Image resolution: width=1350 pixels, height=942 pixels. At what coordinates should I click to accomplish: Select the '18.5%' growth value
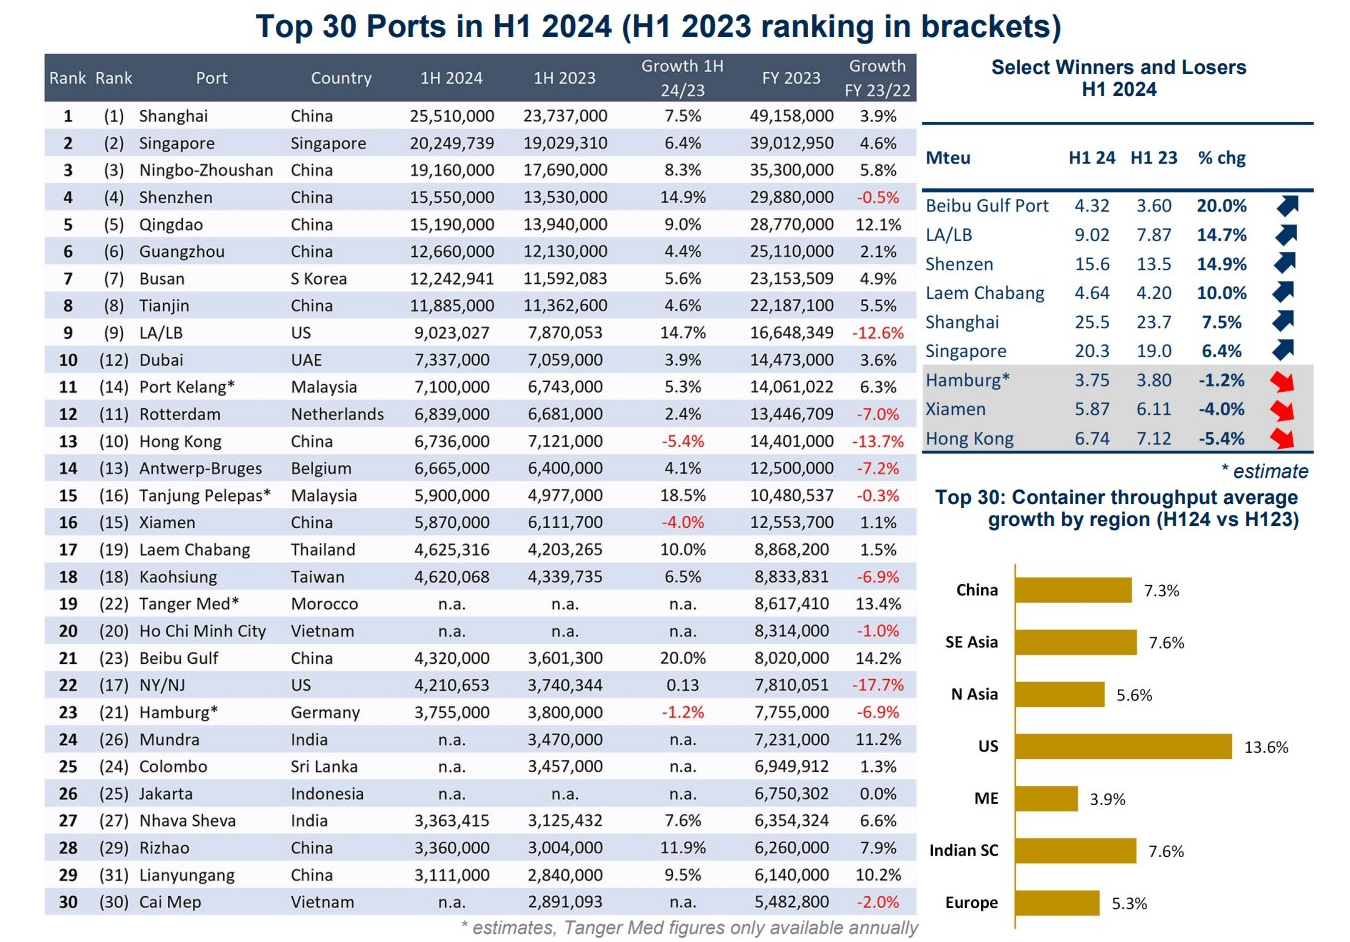683,495
